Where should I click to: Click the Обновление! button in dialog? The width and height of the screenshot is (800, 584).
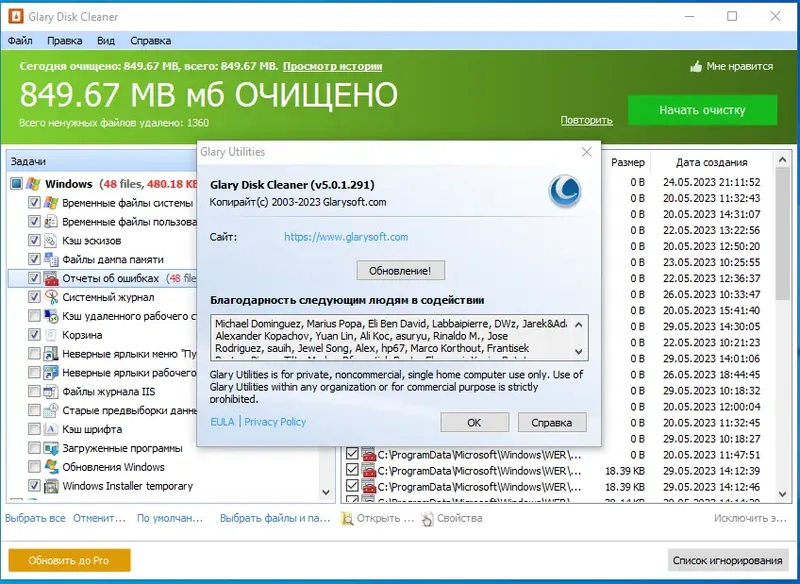coord(401,270)
